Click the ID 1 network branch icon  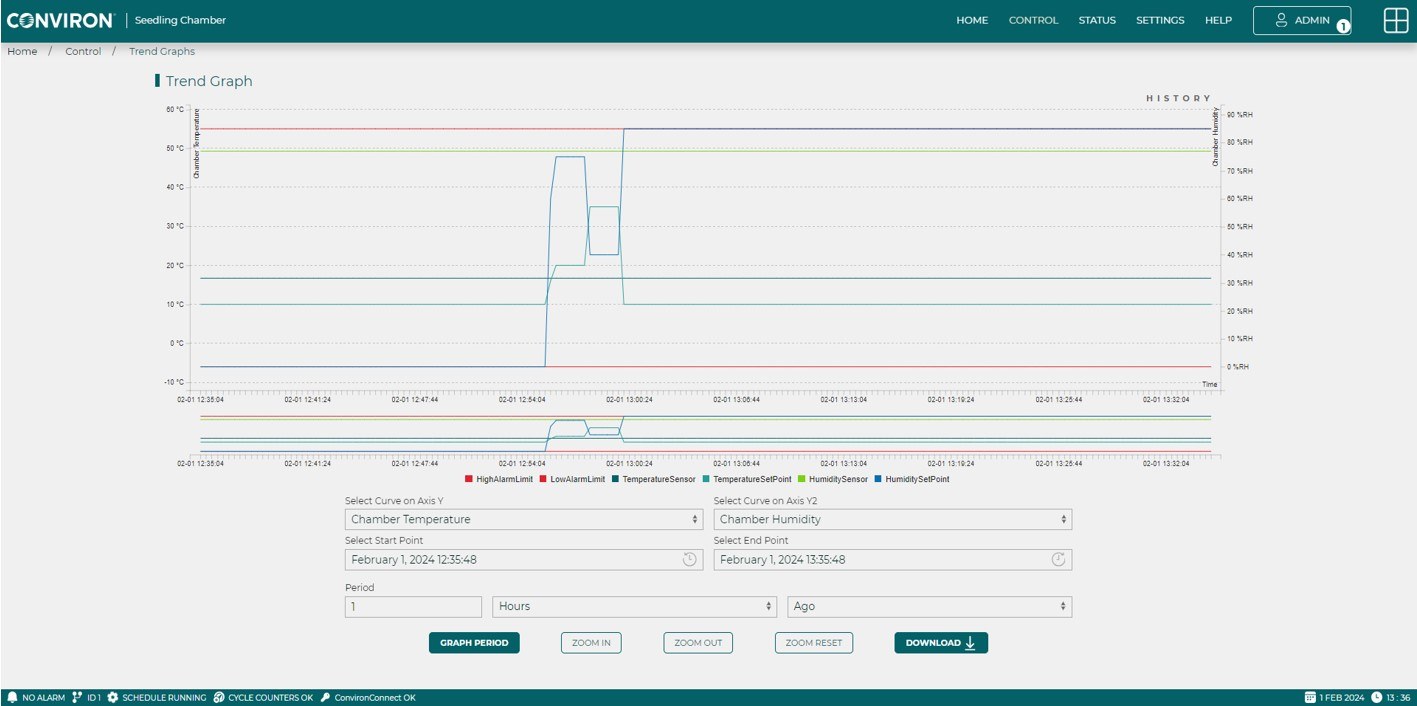pos(77,697)
